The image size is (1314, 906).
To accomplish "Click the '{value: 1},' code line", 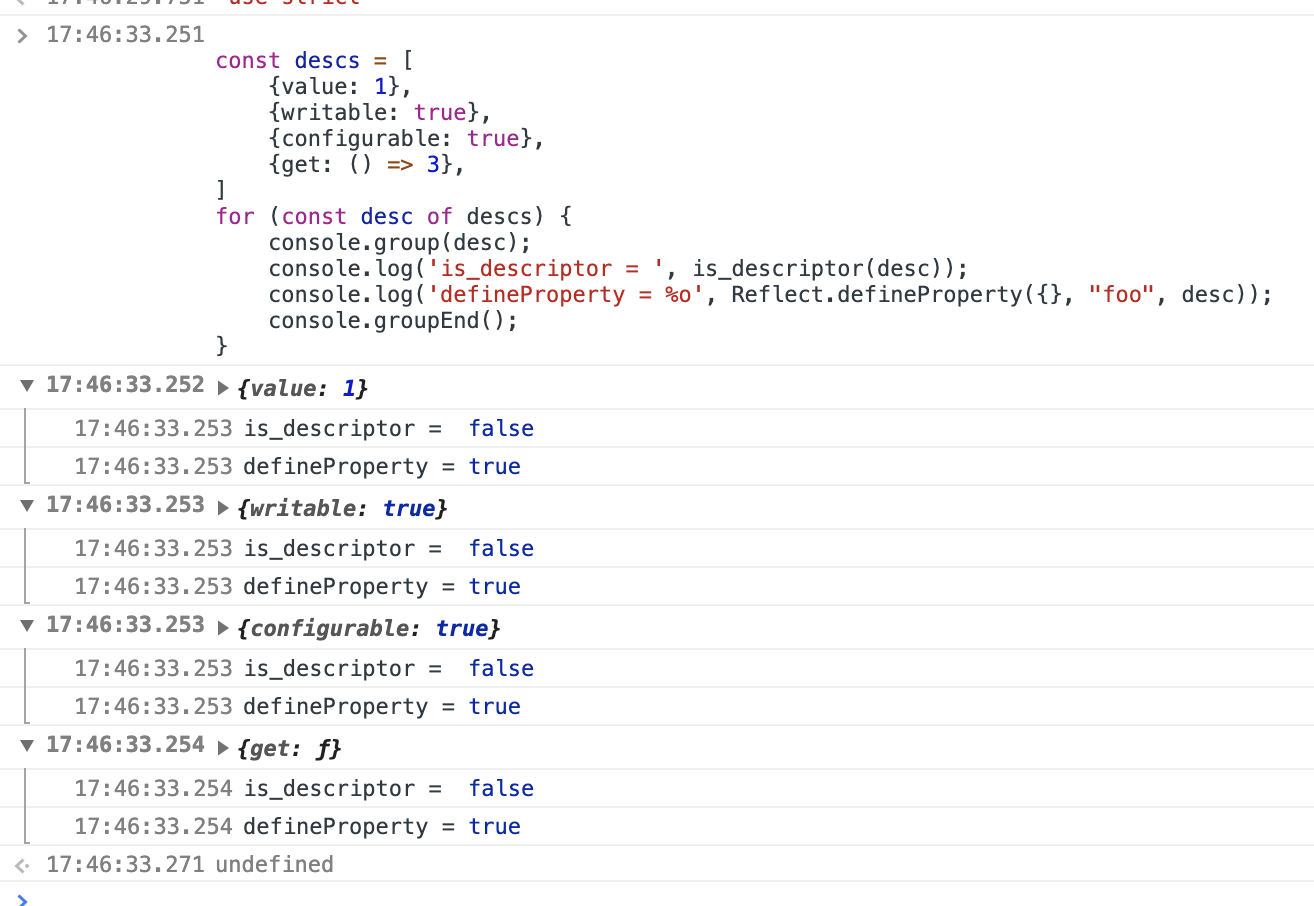I will pos(340,86).
